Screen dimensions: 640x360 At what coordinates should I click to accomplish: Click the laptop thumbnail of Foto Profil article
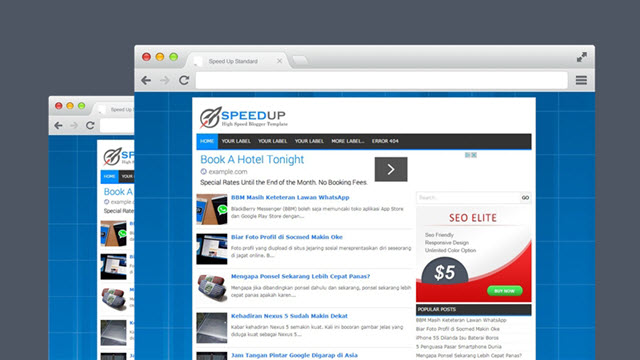[x=212, y=249]
